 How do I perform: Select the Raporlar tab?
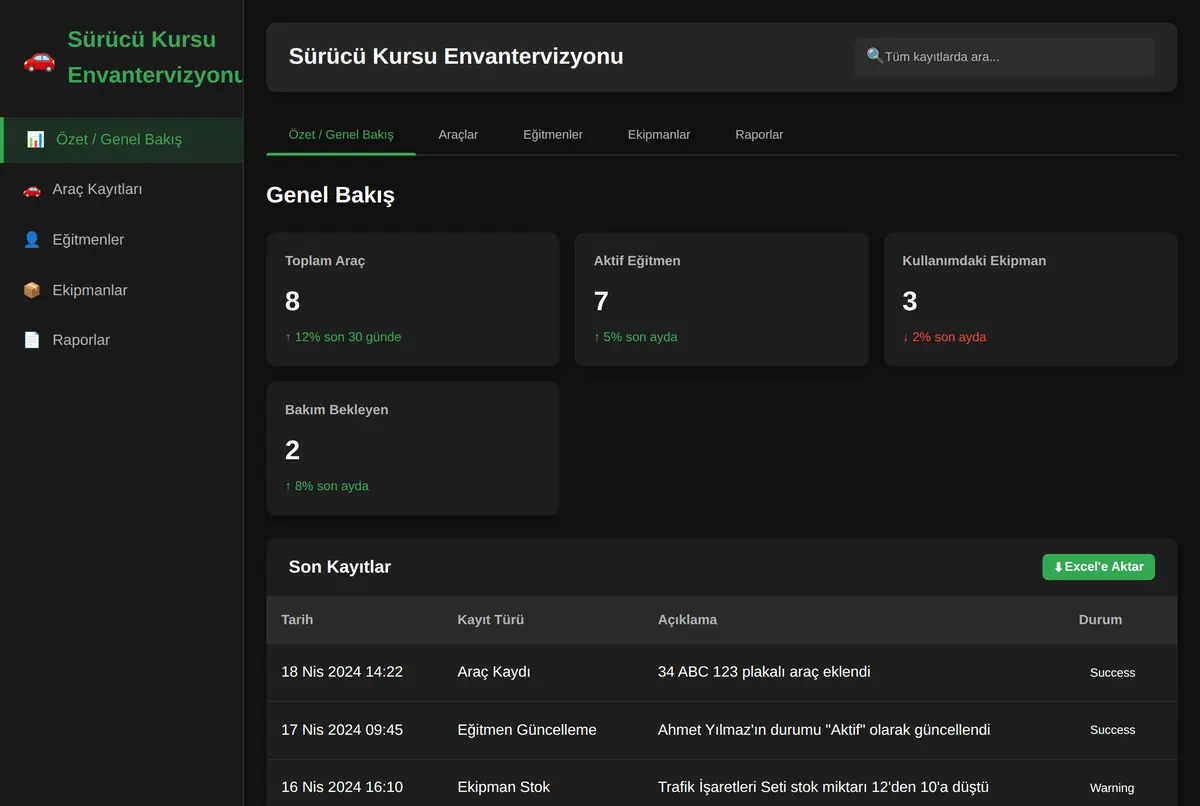pyautogui.click(x=759, y=134)
